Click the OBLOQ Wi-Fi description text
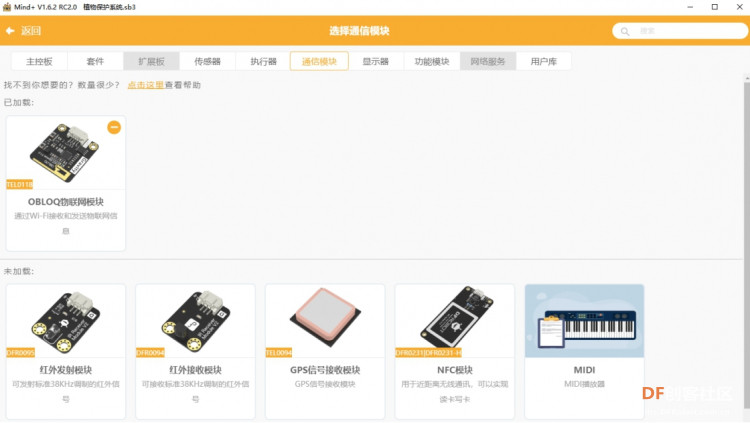 66,223
